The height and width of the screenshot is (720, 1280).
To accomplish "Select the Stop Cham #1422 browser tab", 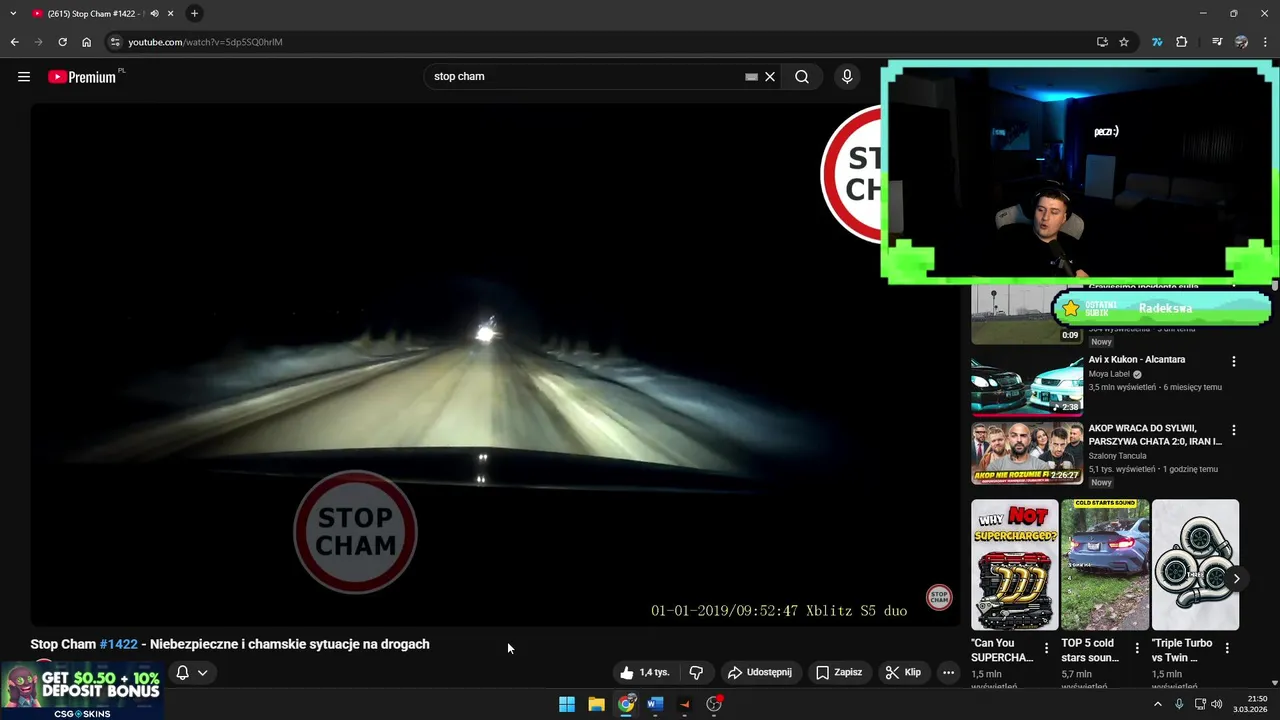I will tap(90, 13).
